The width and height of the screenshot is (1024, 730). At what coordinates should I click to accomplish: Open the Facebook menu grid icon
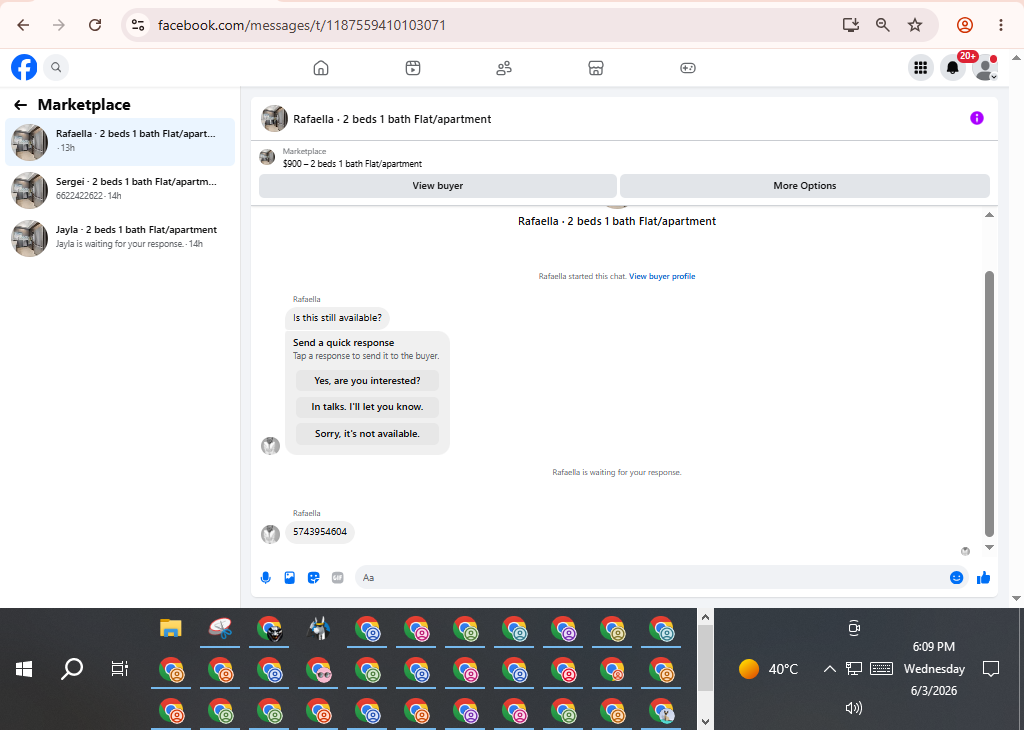pyautogui.click(x=921, y=67)
